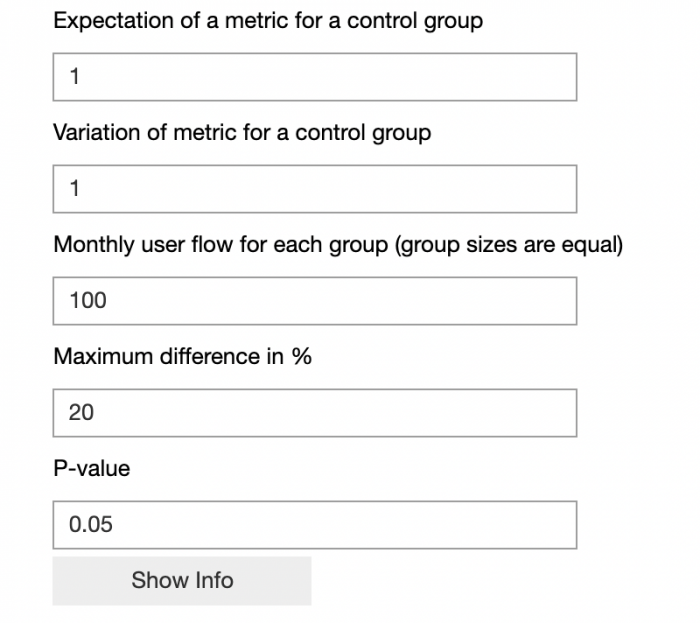Click the 'P-value' label text

(x=91, y=468)
